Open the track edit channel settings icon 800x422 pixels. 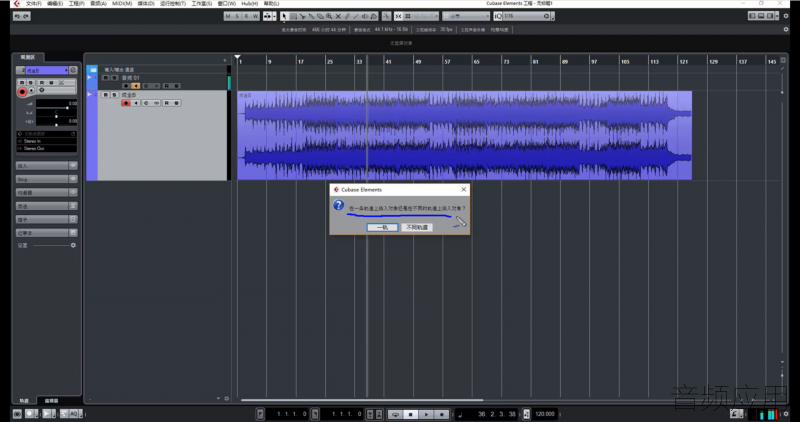pyautogui.click(x=73, y=70)
